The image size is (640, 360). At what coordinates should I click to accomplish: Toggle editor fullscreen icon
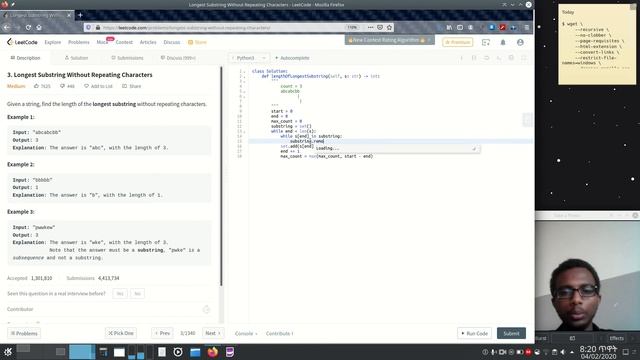524,58
